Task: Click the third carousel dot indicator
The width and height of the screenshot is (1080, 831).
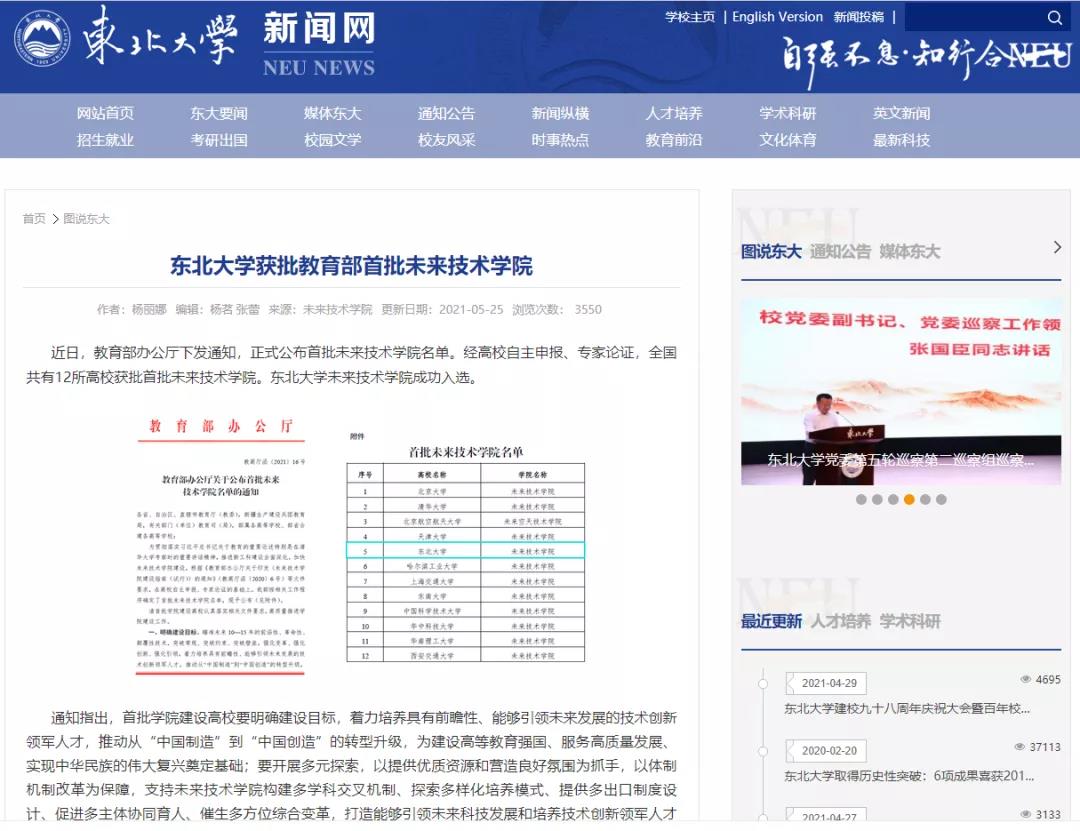Action: point(893,500)
